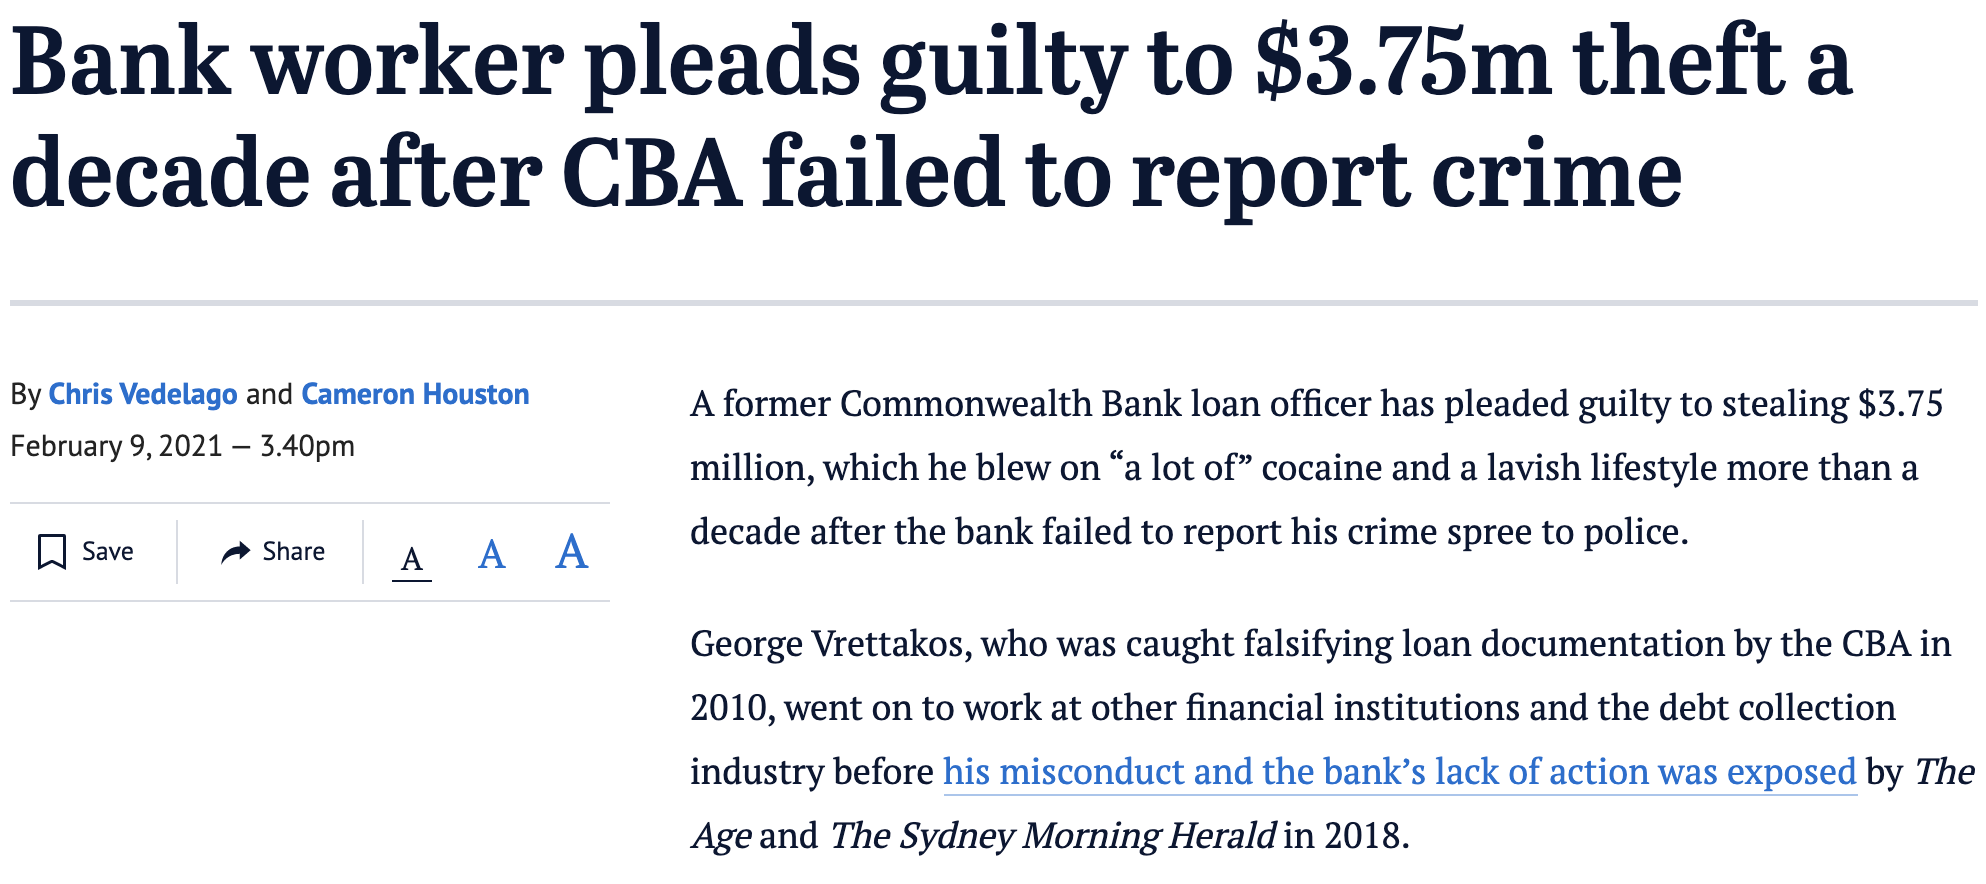Click the Share arrow icon
The height and width of the screenshot is (884, 1986).
click(235, 552)
